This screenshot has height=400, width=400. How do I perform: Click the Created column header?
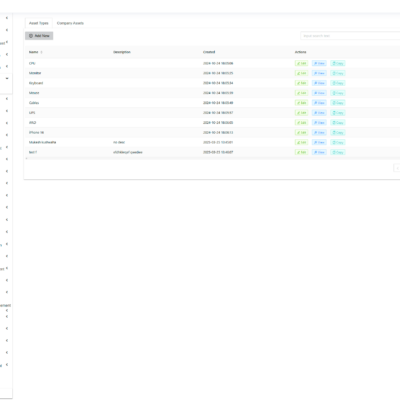coord(209,52)
